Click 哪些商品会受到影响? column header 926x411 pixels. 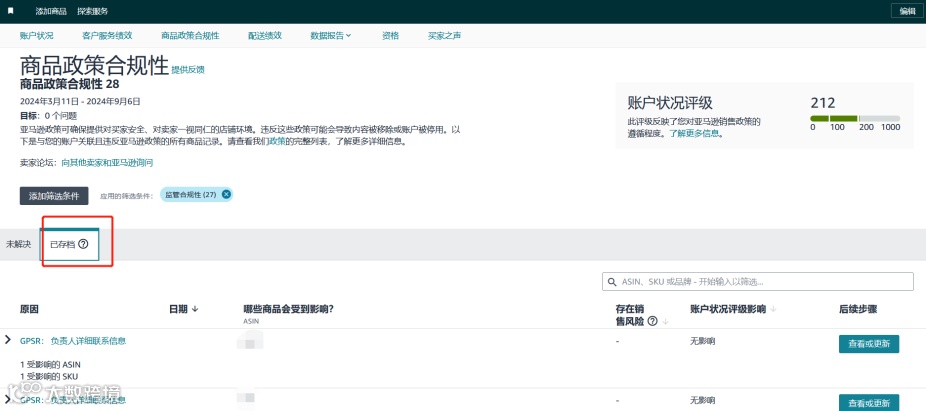click(x=288, y=309)
